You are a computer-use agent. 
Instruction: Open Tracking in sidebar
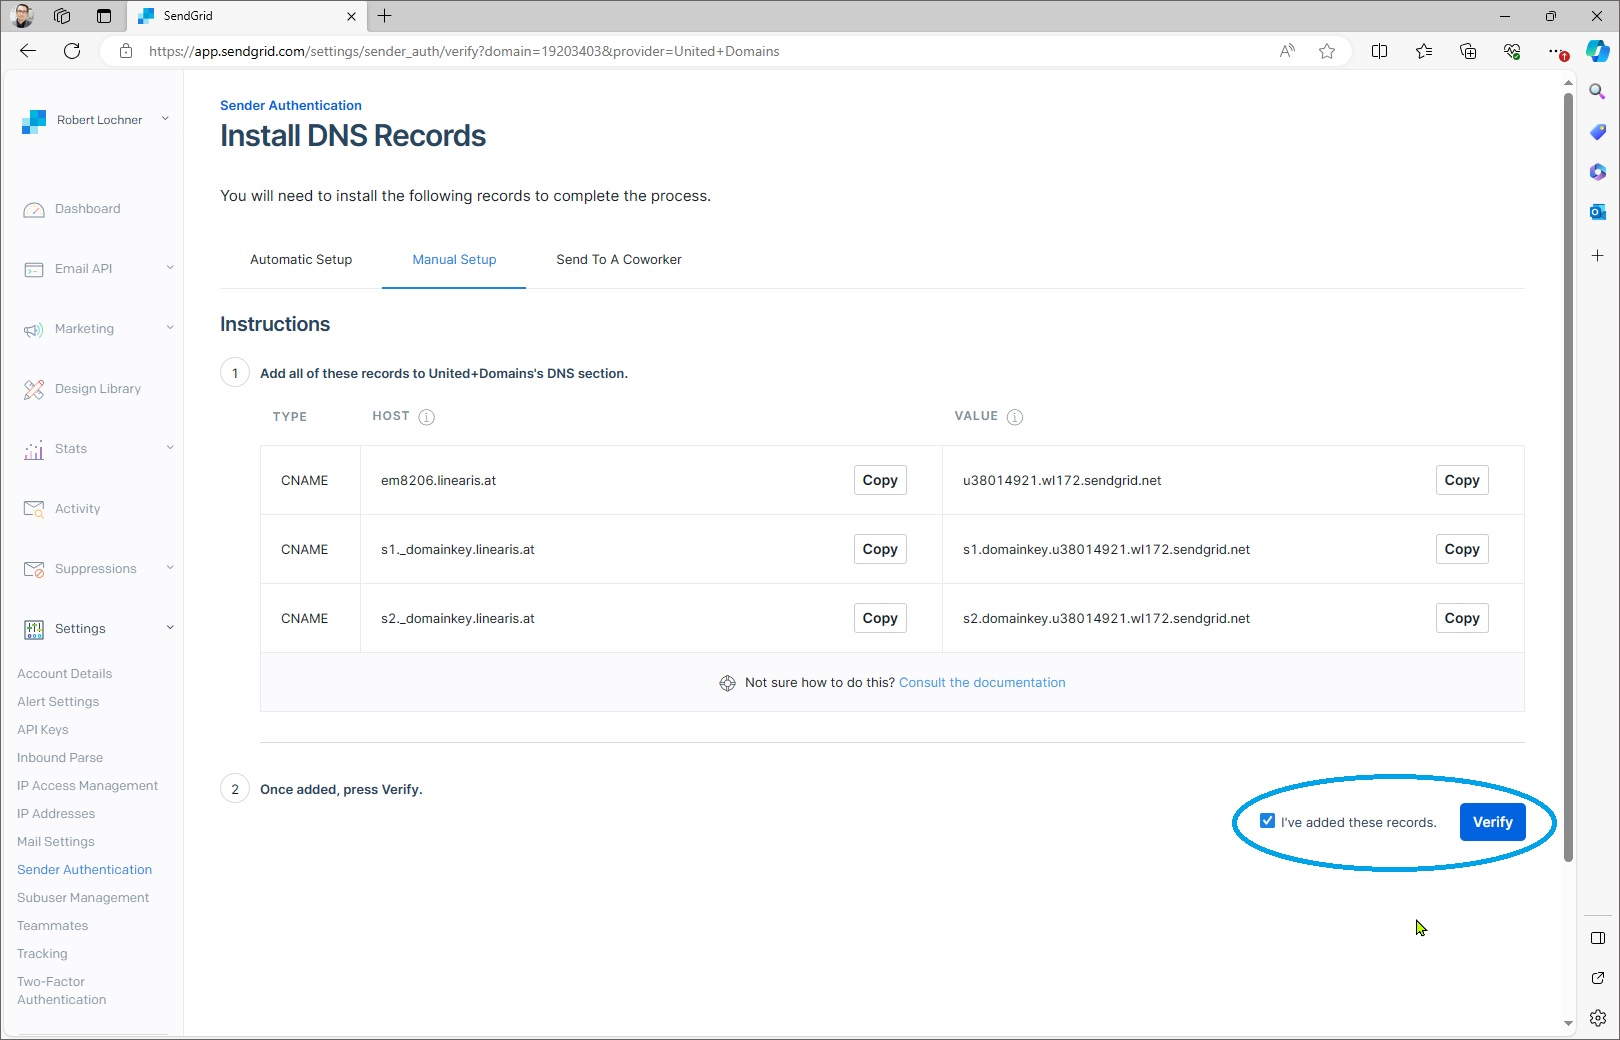pos(42,954)
